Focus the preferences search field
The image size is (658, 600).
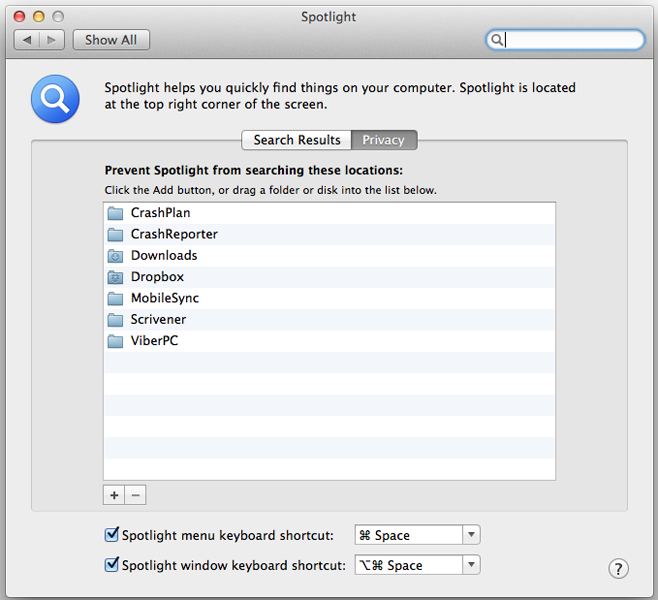(565, 40)
